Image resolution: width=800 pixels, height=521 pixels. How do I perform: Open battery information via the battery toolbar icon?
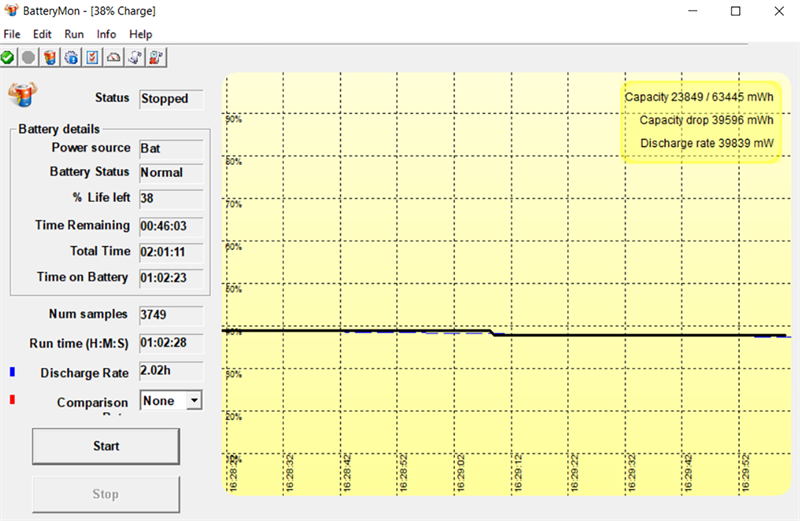pyautogui.click(x=50, y=57)
